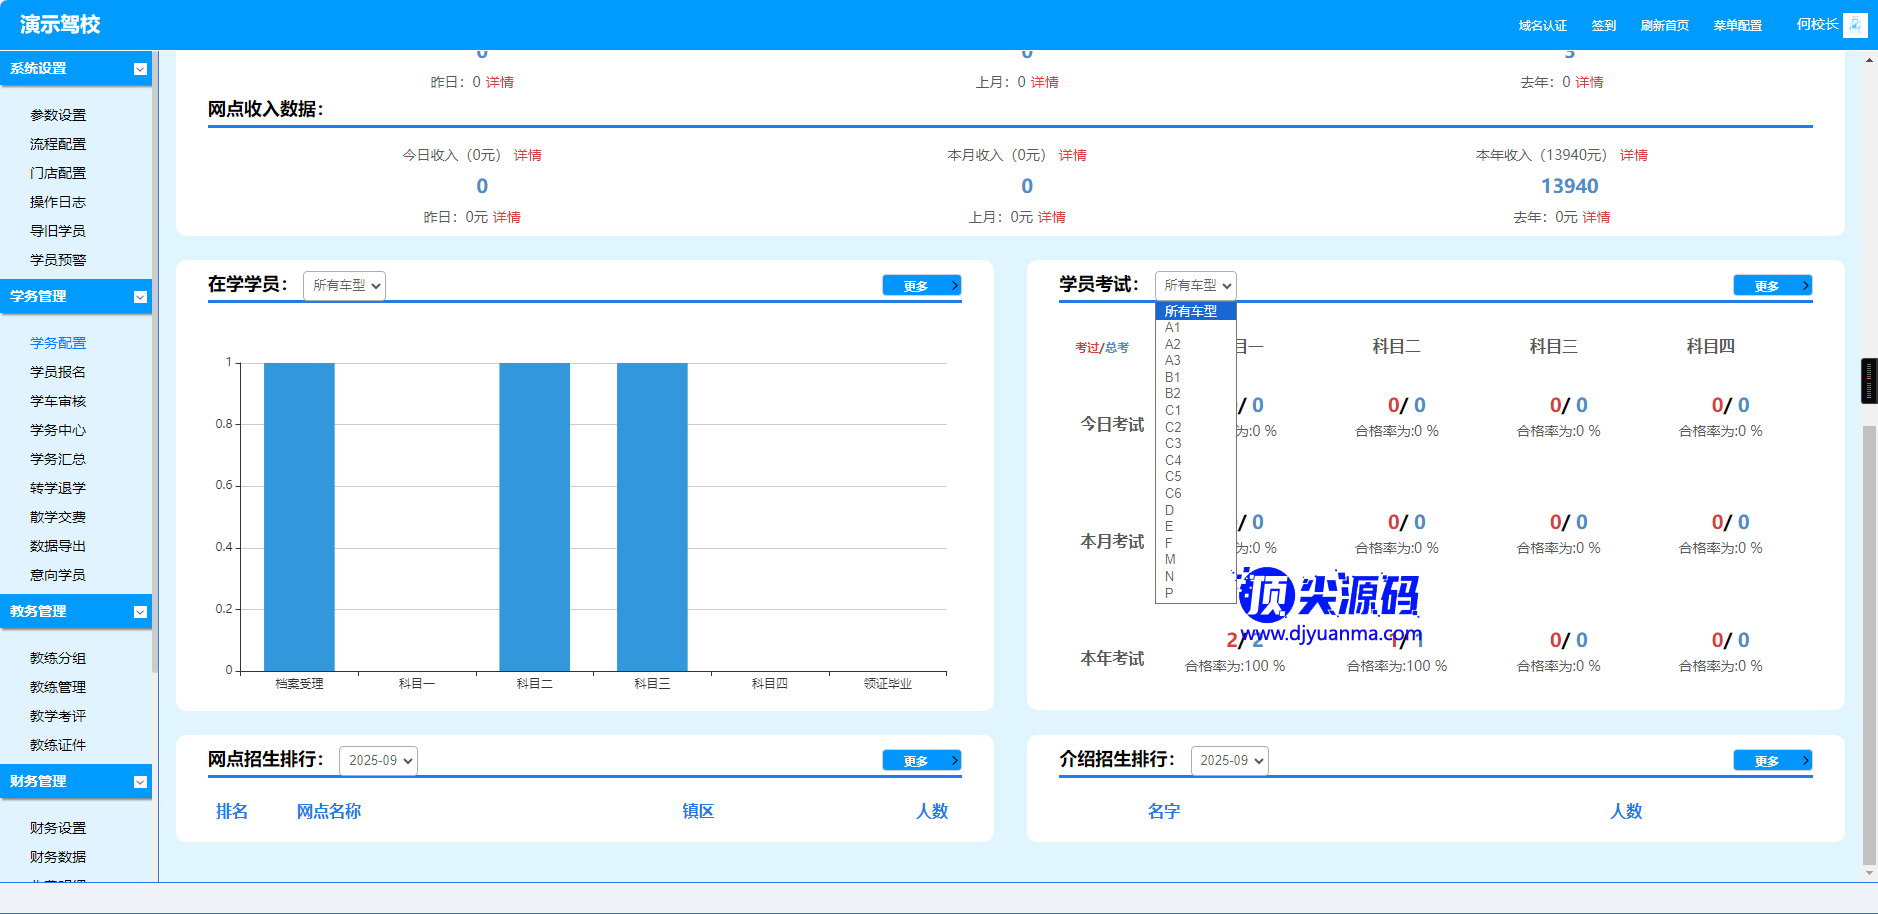Click 更多 button in 在学学员 panel
The height and width of the screenshot is (914, 1878).
click(x=921, y=286)
